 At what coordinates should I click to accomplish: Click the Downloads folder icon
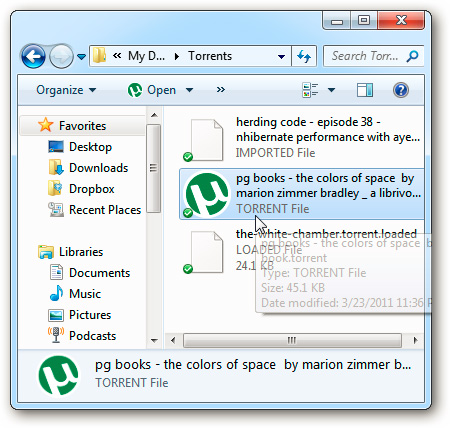click(56, 167)
